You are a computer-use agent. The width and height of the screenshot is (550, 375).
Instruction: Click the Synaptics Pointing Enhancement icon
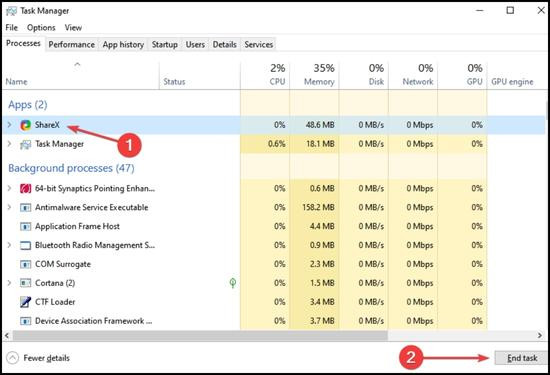pos(26,188)
